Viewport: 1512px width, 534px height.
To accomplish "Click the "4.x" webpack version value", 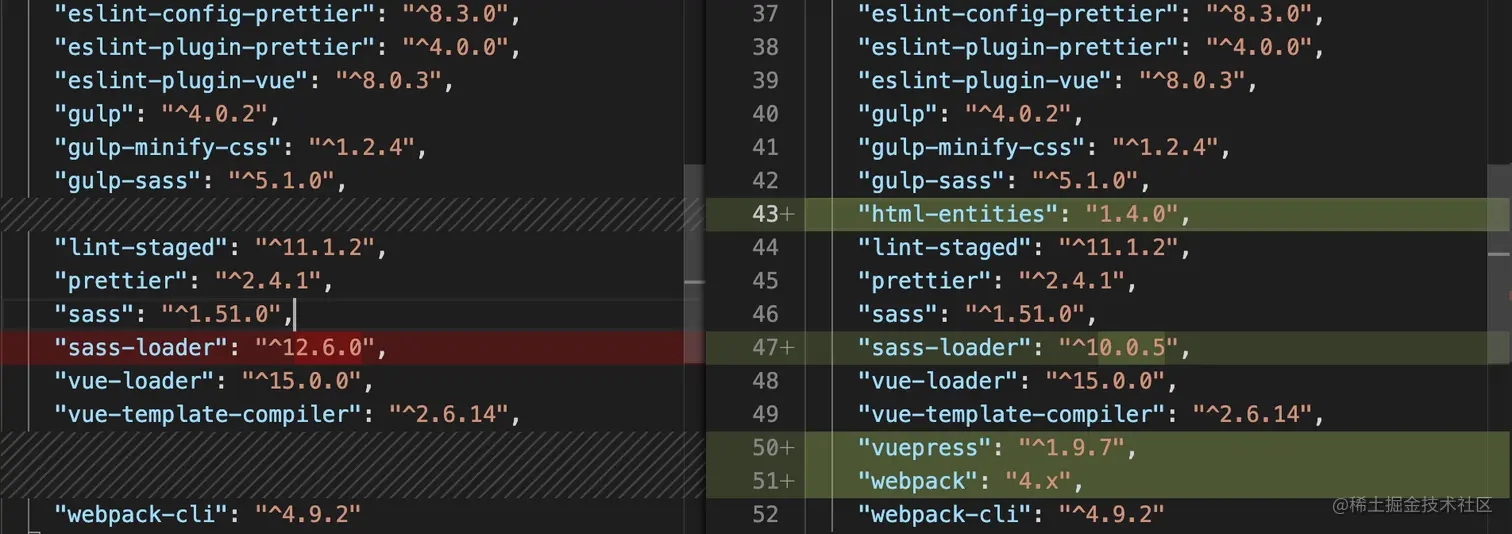I will click(1038, 481).
